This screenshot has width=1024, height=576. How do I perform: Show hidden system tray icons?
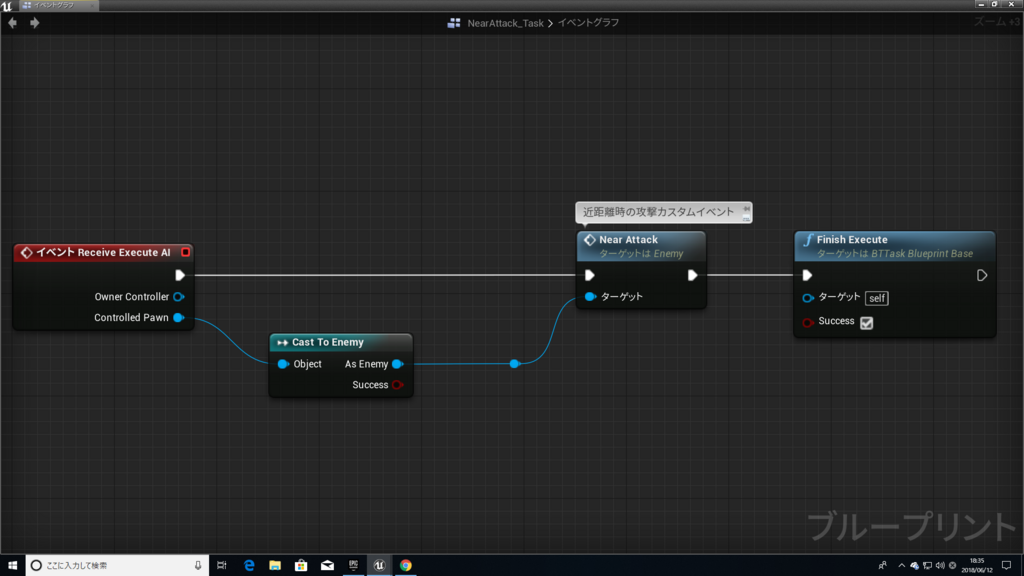(901, 566)
